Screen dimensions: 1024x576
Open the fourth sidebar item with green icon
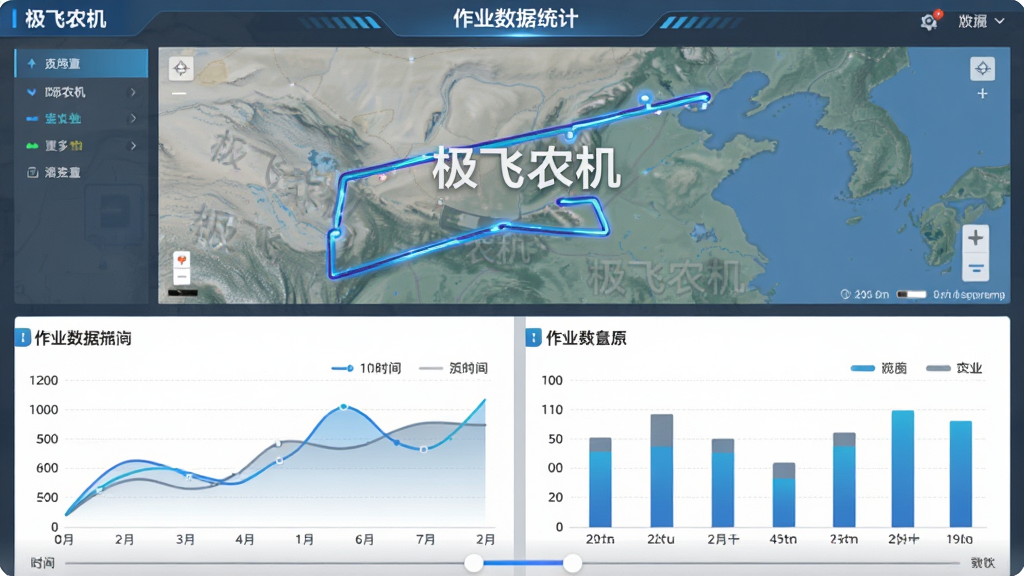click(x=82, y=146)
